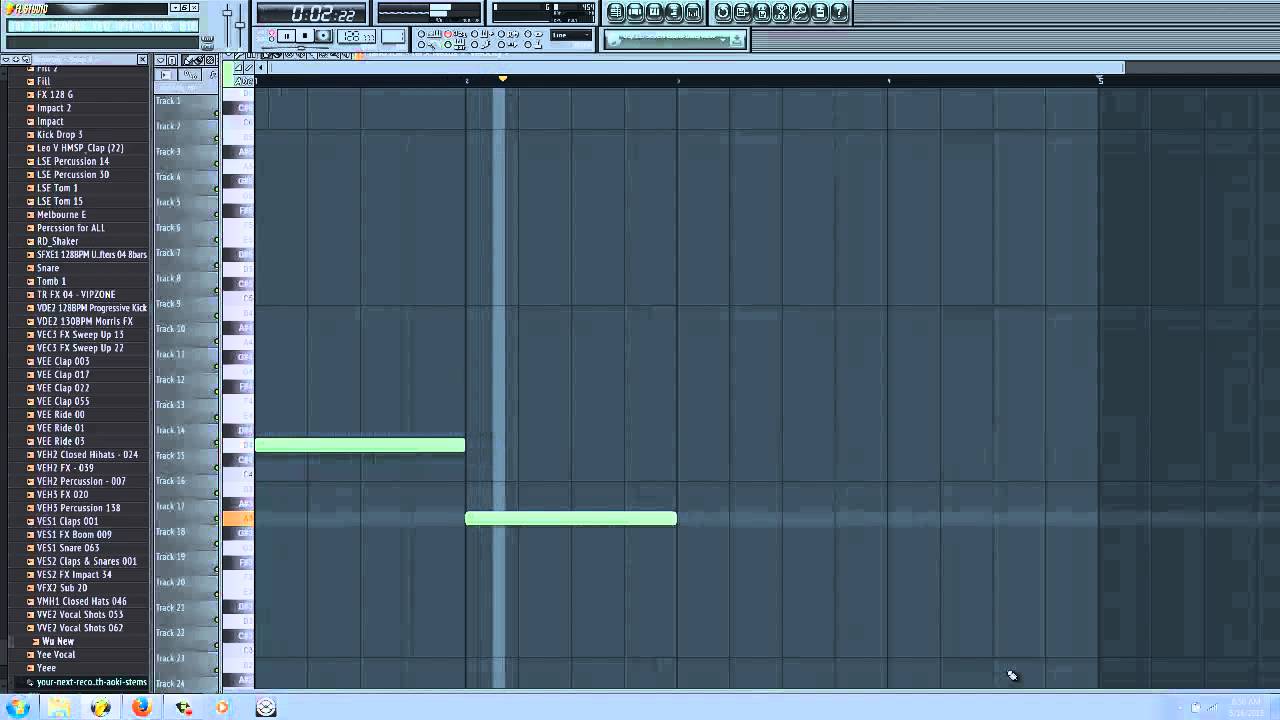
Task: Arm recording with the record button
Action: pos(324,36)
